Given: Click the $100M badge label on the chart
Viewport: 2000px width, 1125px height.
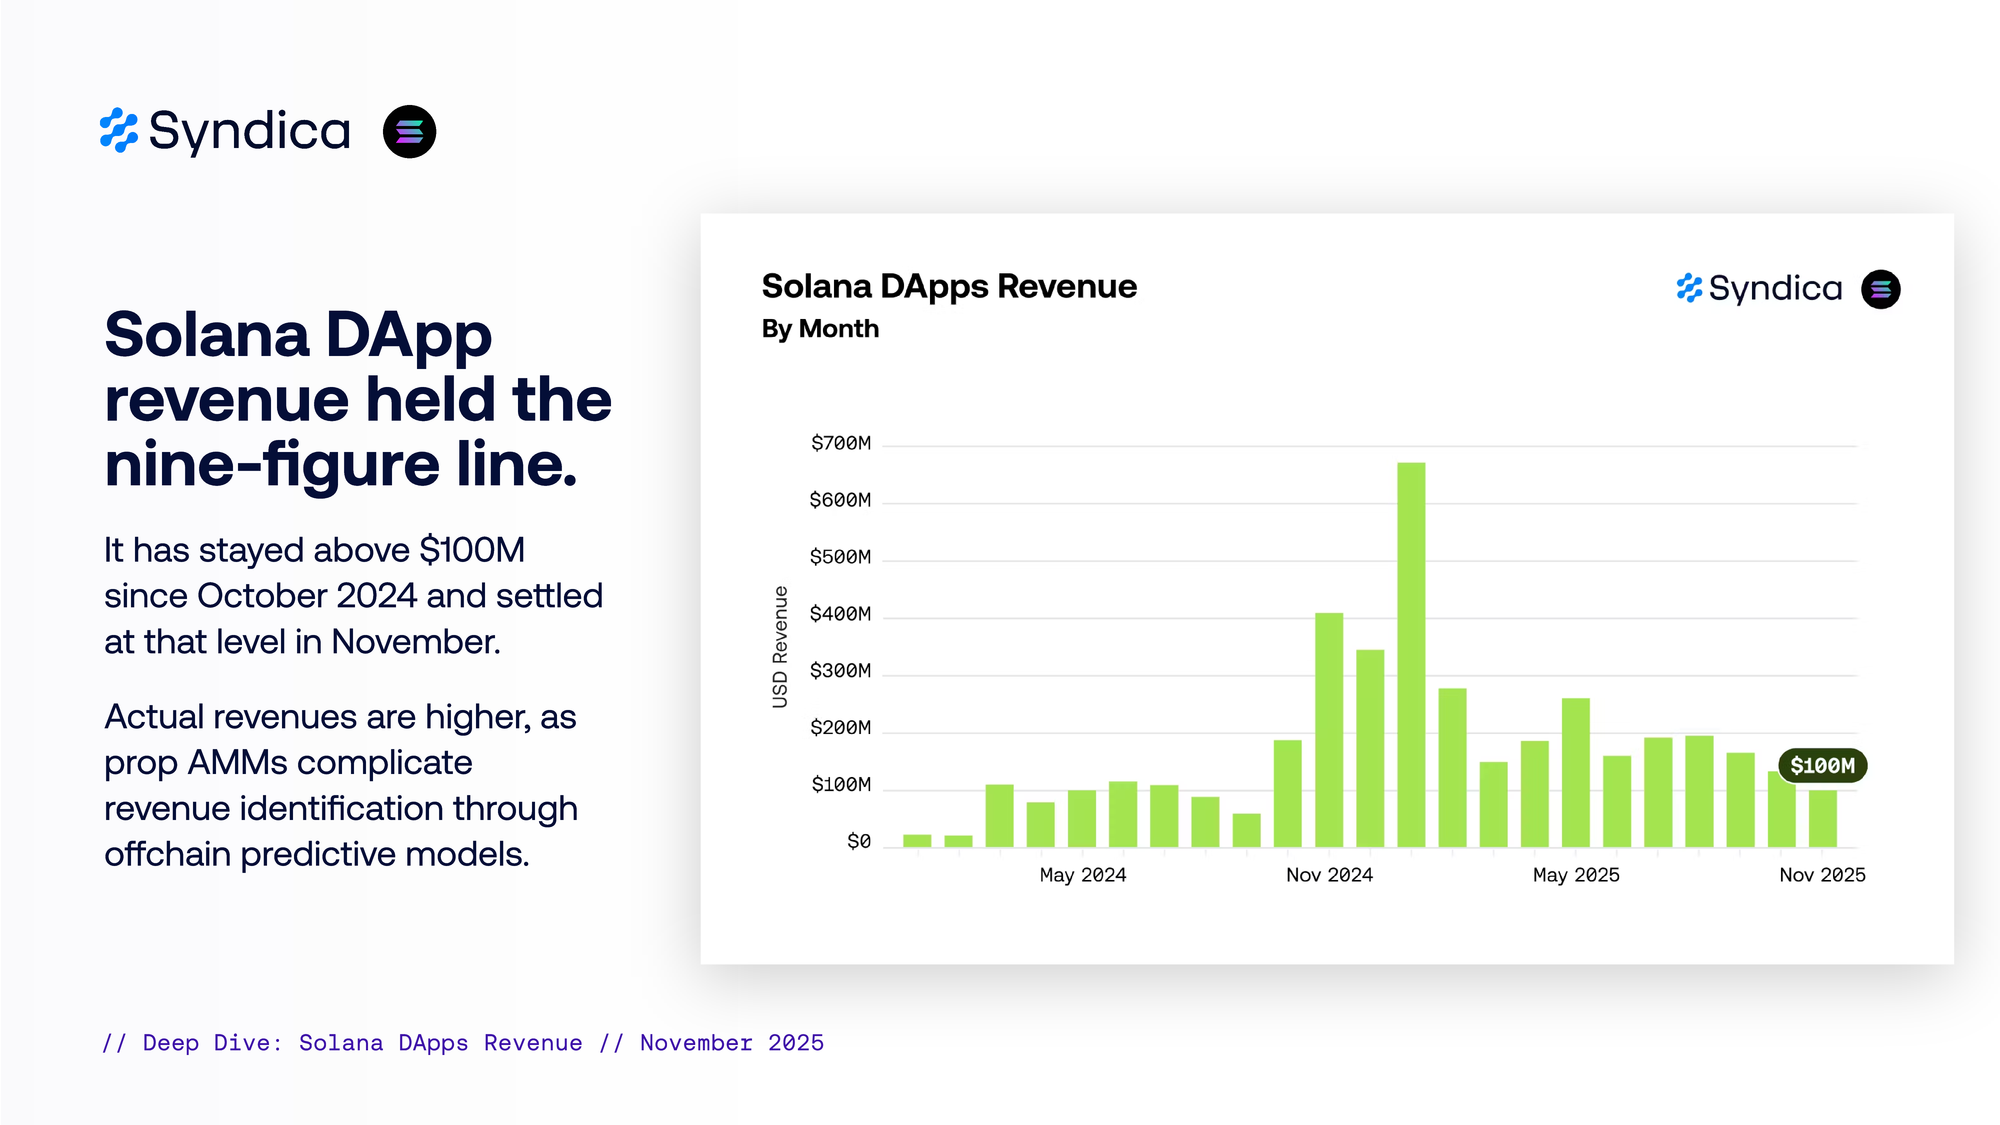Looking at the screenshot, I should click(x=1822, y=766).
